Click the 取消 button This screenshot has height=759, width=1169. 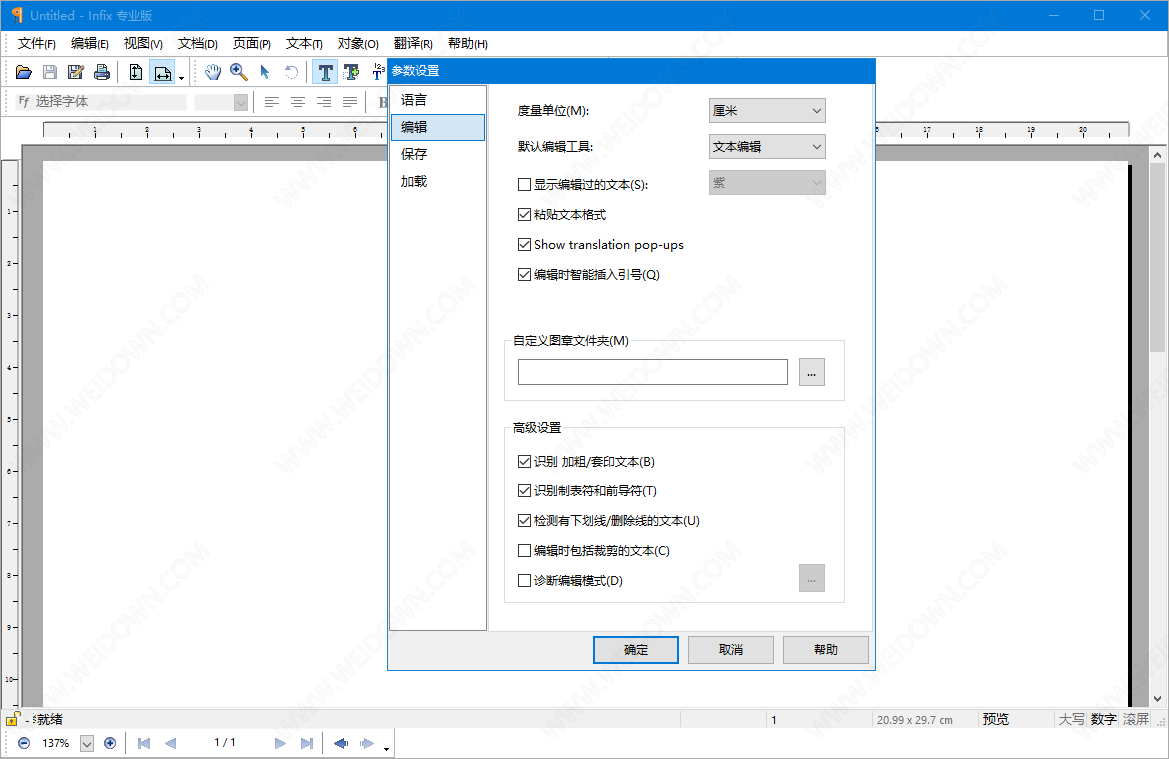click(x=731, y=650)
